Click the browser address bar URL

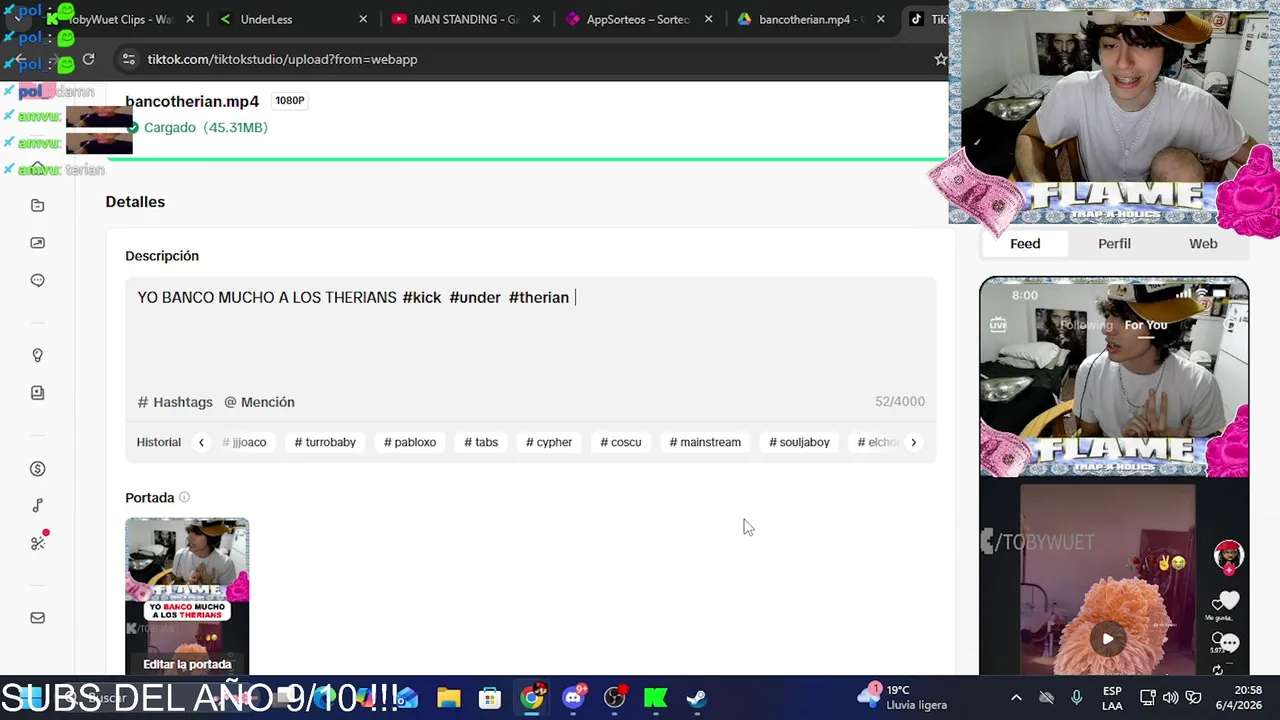pyautogui.click(x=282, y=59)
